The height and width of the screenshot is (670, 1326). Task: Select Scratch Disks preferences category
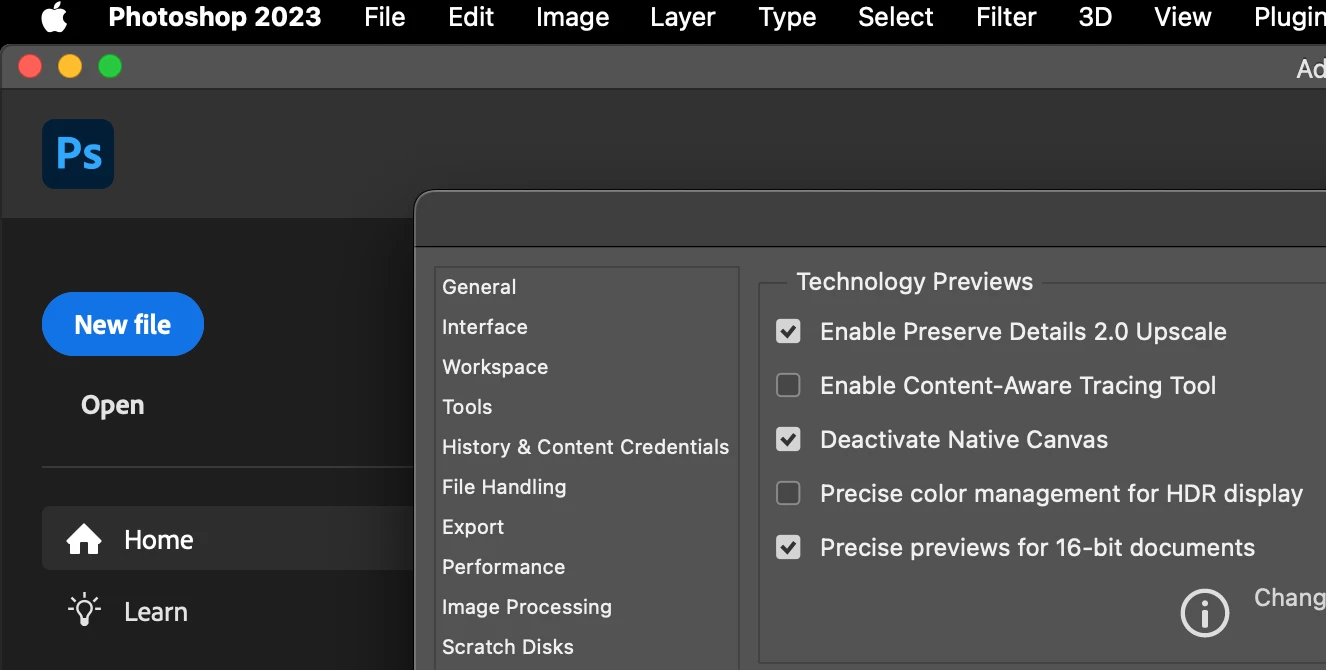(x=508, y=647)
